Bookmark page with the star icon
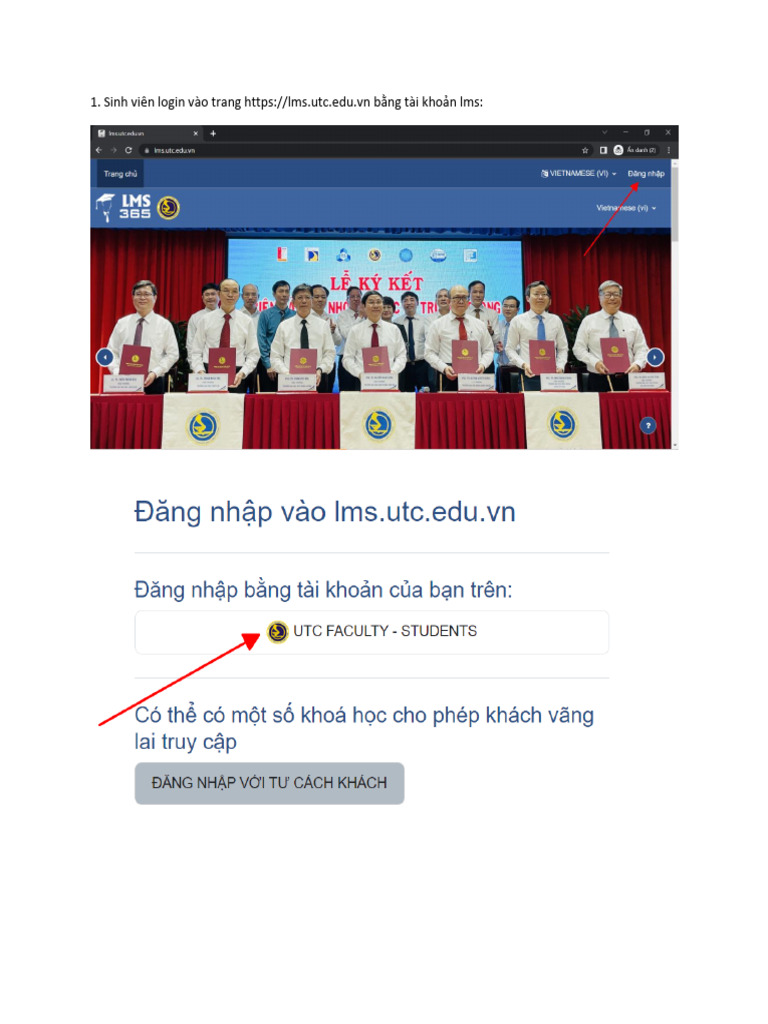This screenshot has width=768, height=1024. tap(585, 150)
